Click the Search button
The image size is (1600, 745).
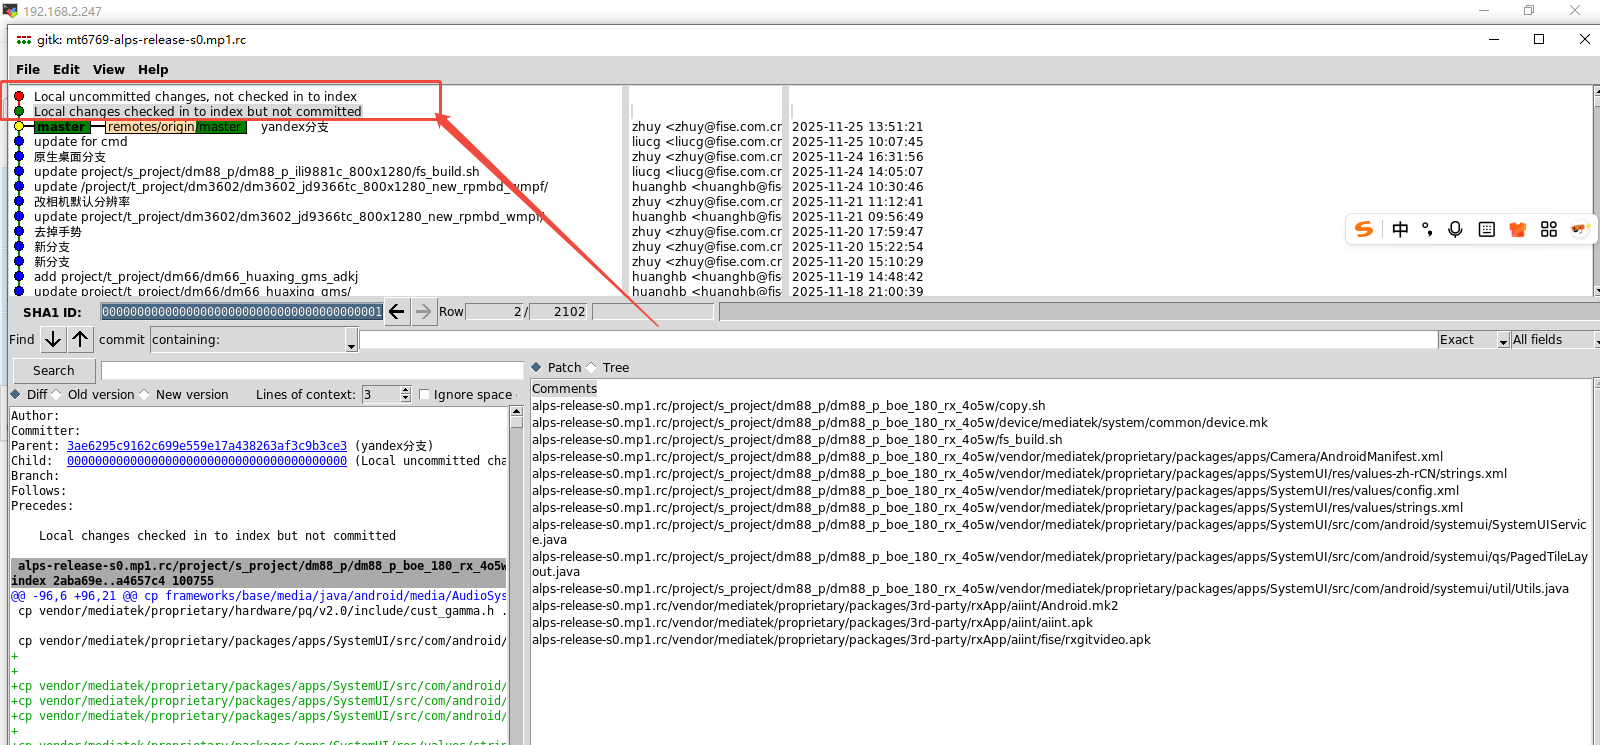click(x=53, y=370)
